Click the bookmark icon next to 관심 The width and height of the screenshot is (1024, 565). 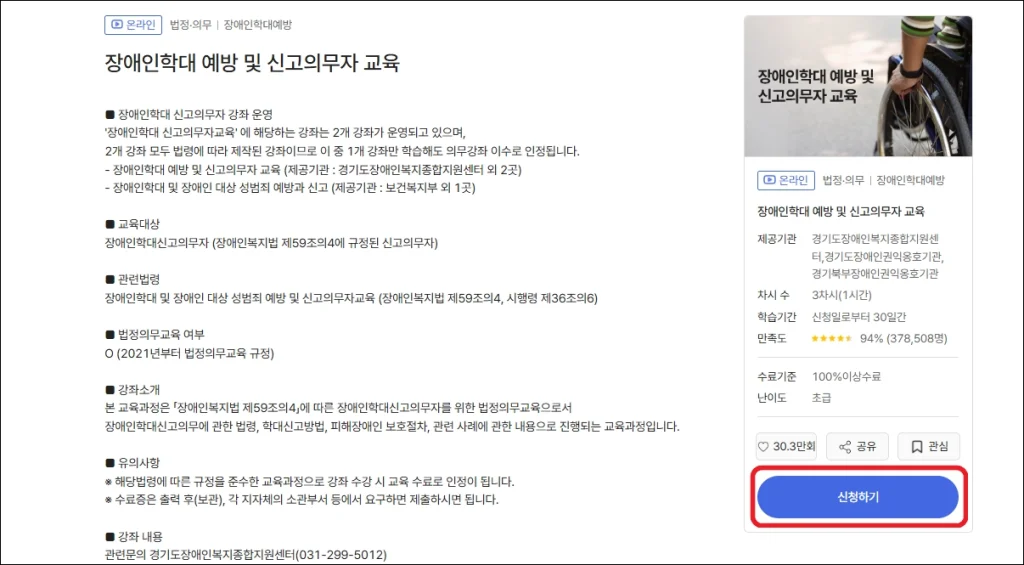coord(917,447)
